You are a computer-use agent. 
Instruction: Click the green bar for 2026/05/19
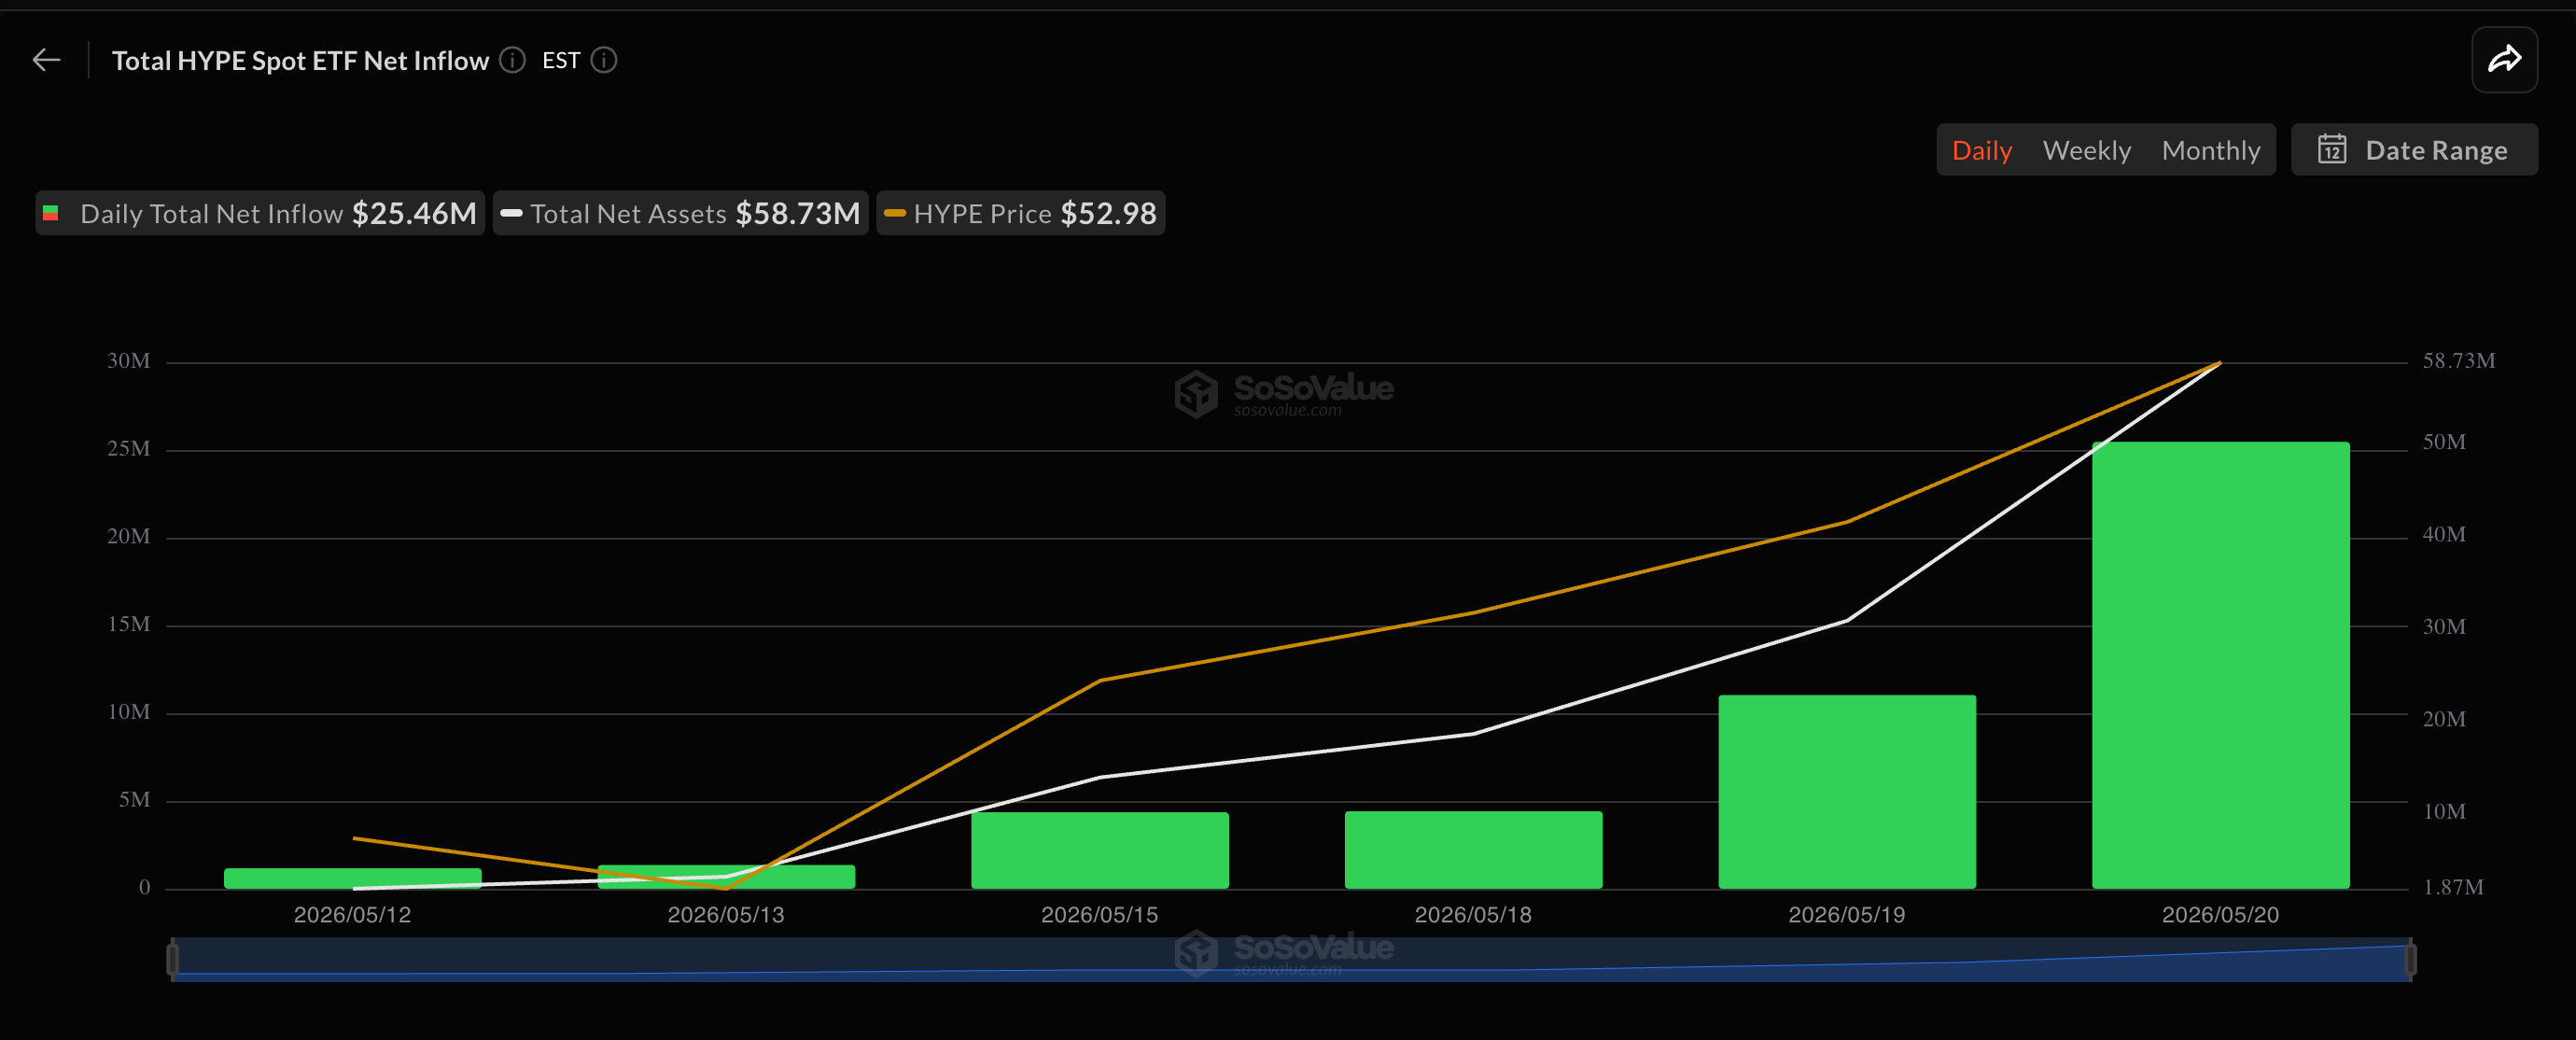tap(1846, 792)
